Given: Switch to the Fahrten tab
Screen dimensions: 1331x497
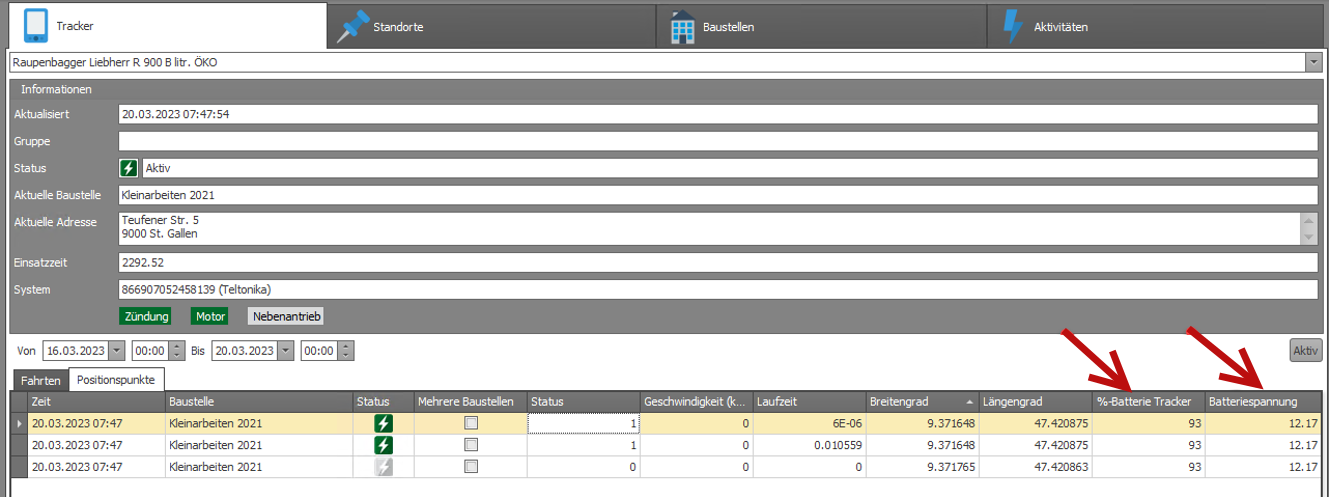Looking at the screenshot, I should coord(40,381).
